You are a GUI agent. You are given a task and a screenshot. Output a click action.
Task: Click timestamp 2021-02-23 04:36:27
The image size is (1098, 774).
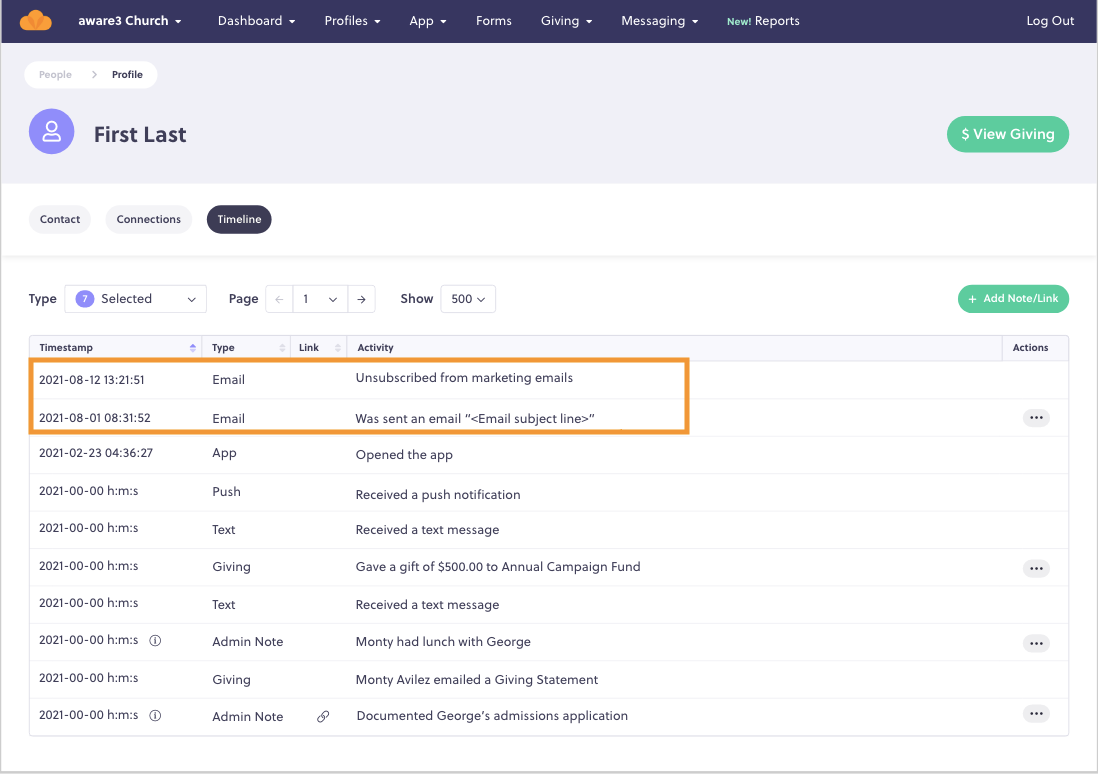pyautogui.click(x=96, y=453)
